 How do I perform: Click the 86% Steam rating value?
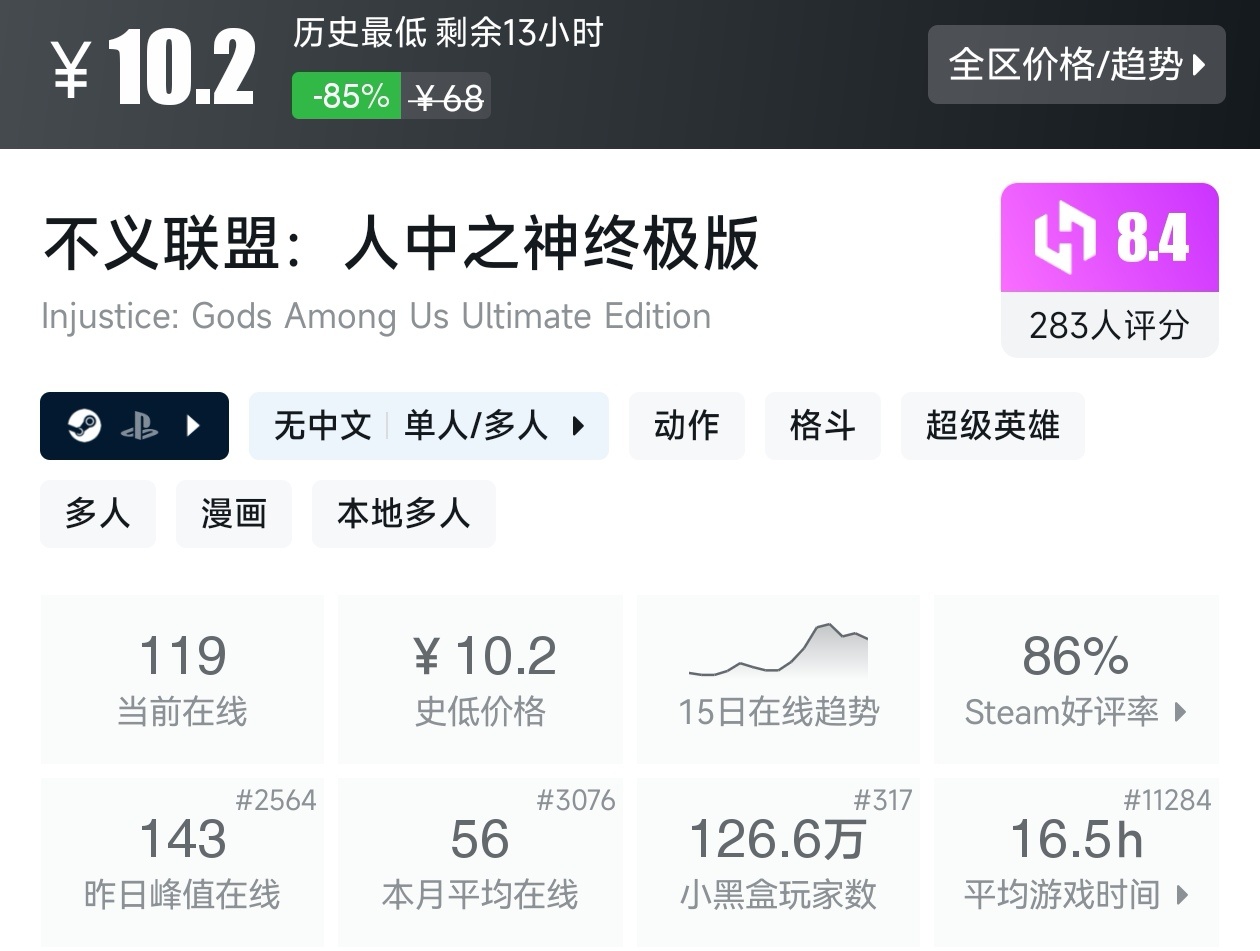1075,656
